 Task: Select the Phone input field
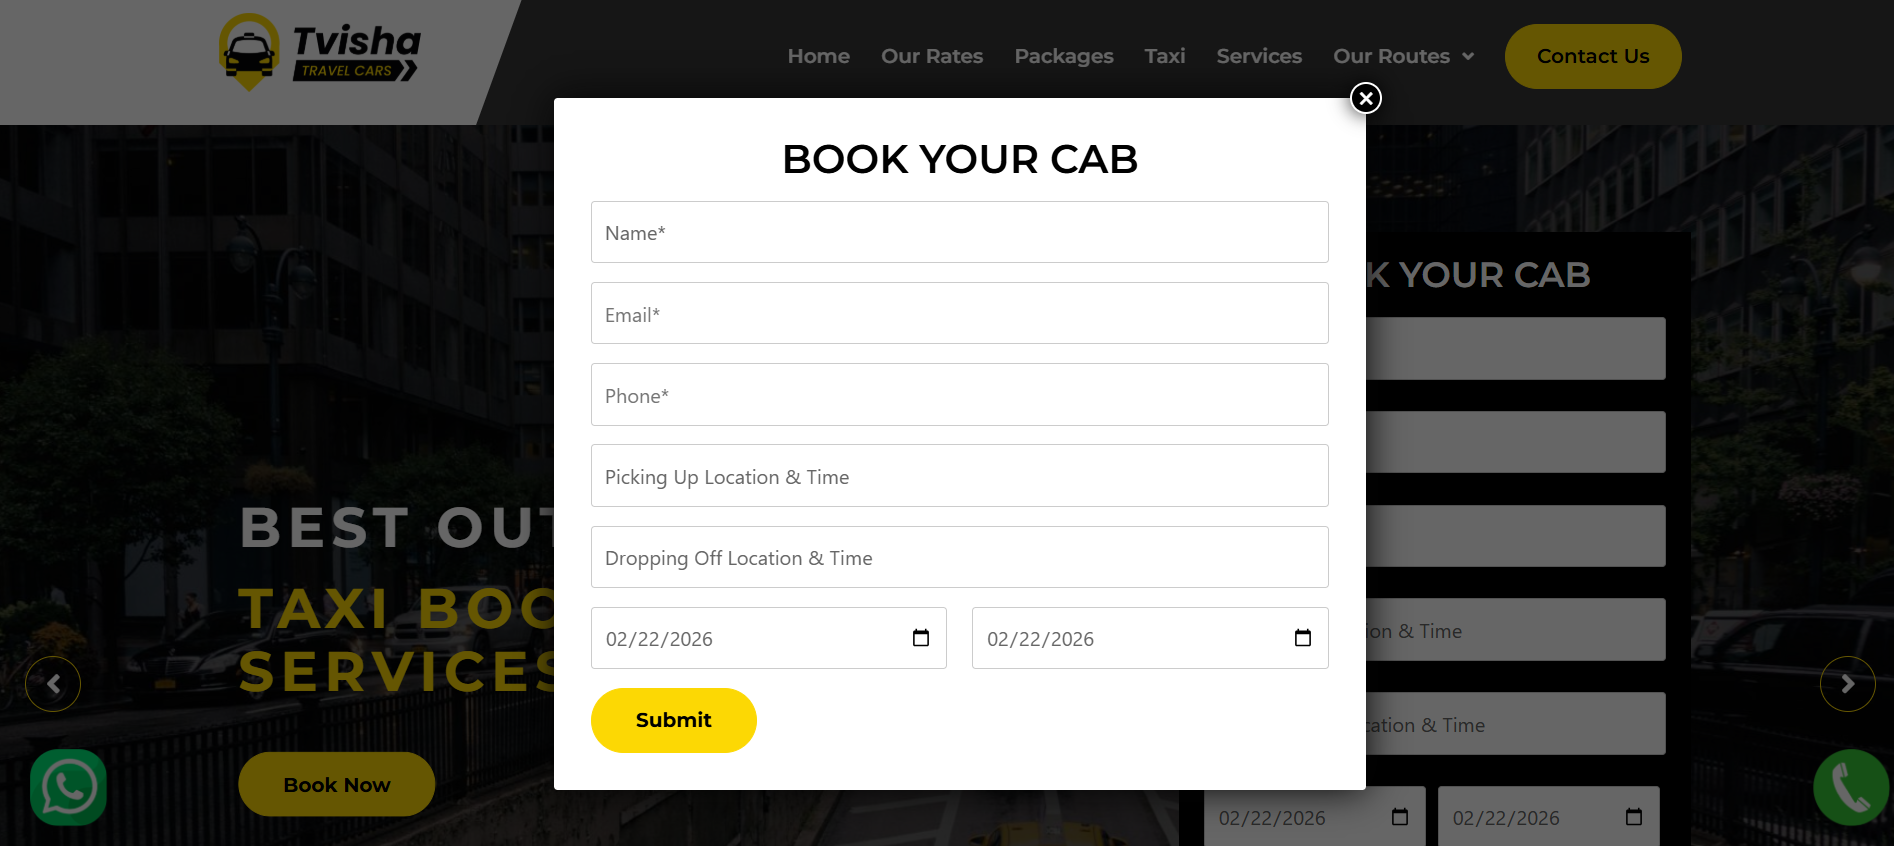coord(959,395)
